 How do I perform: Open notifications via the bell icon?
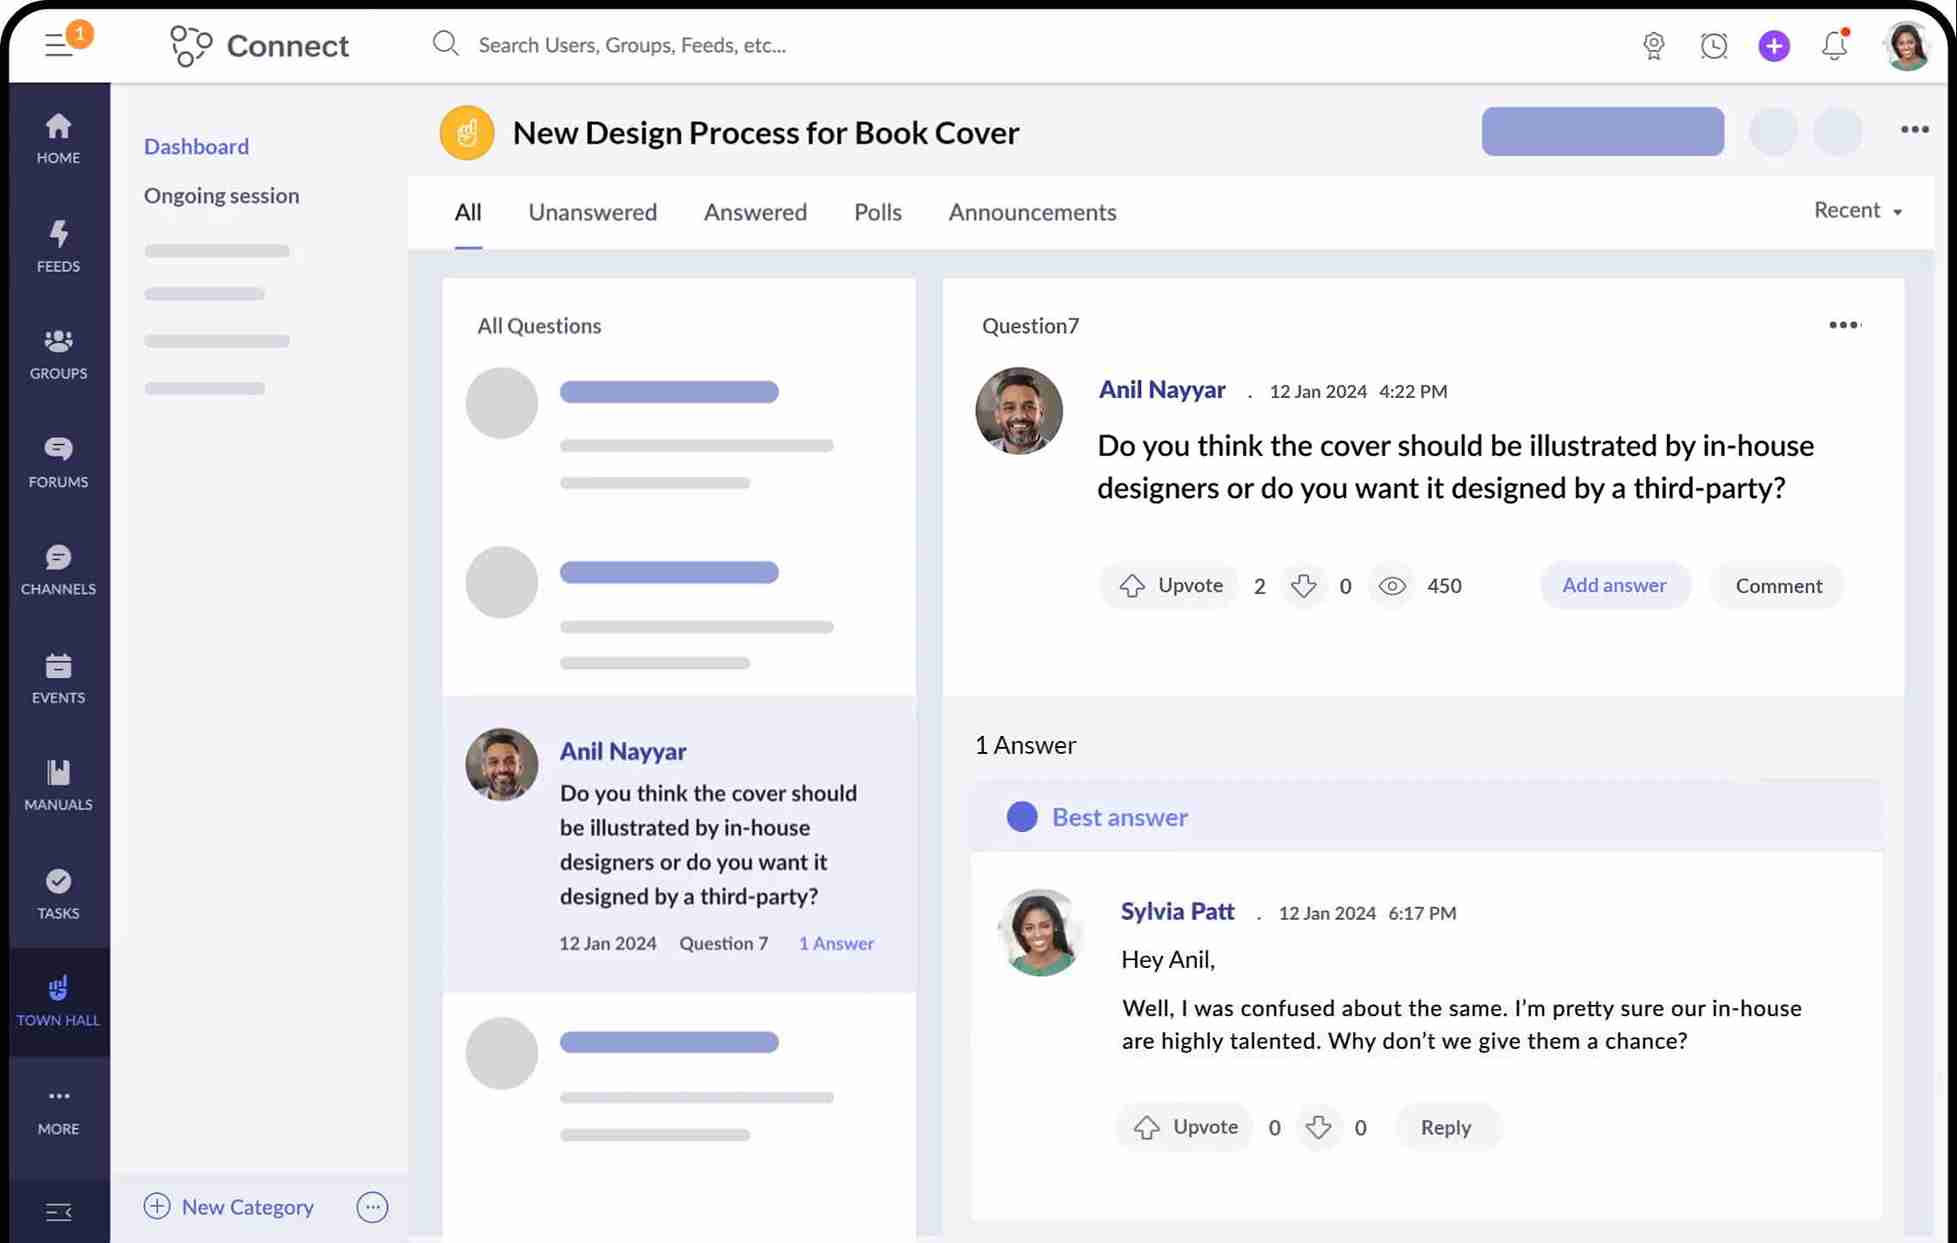tap(1833, 45)
